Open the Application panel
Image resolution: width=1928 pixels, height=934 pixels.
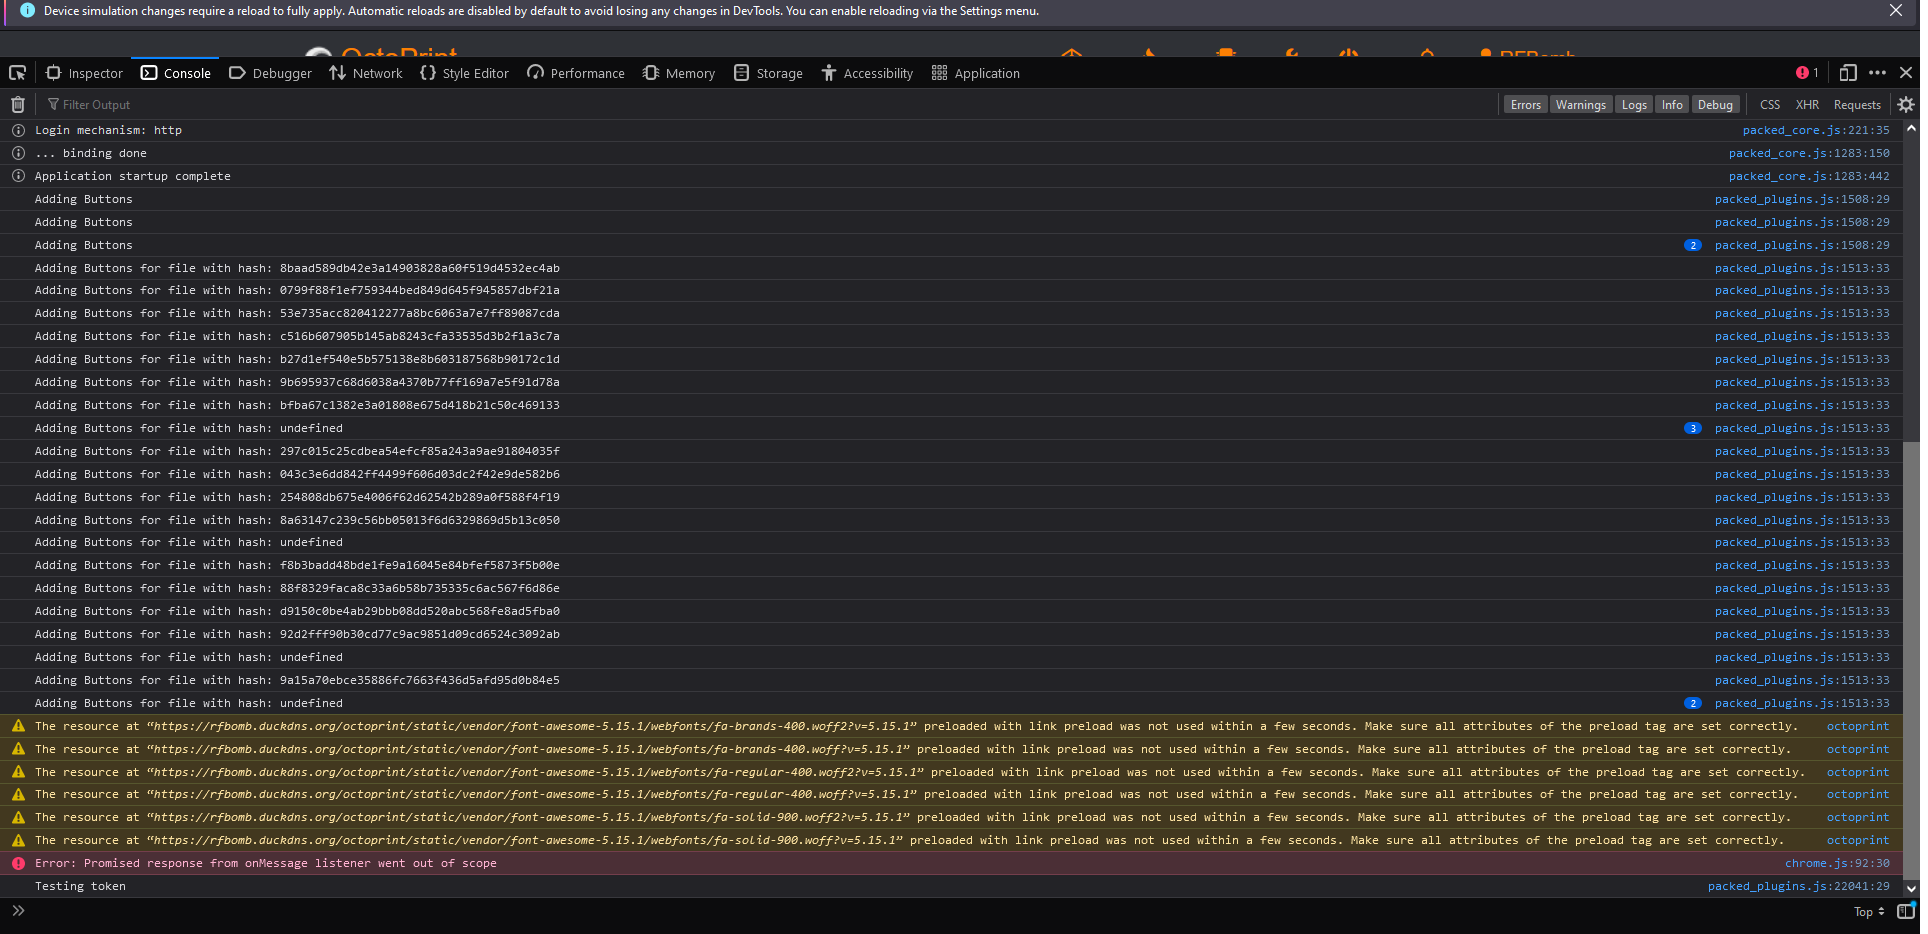(975, 73)
